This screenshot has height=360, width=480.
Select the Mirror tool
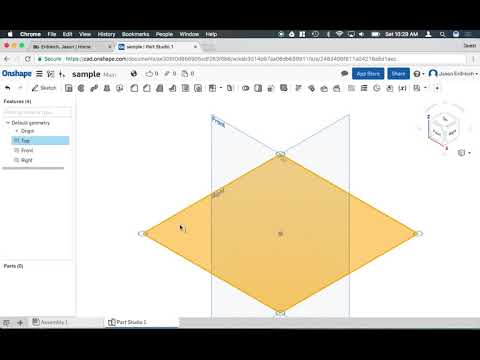(230, 88)
